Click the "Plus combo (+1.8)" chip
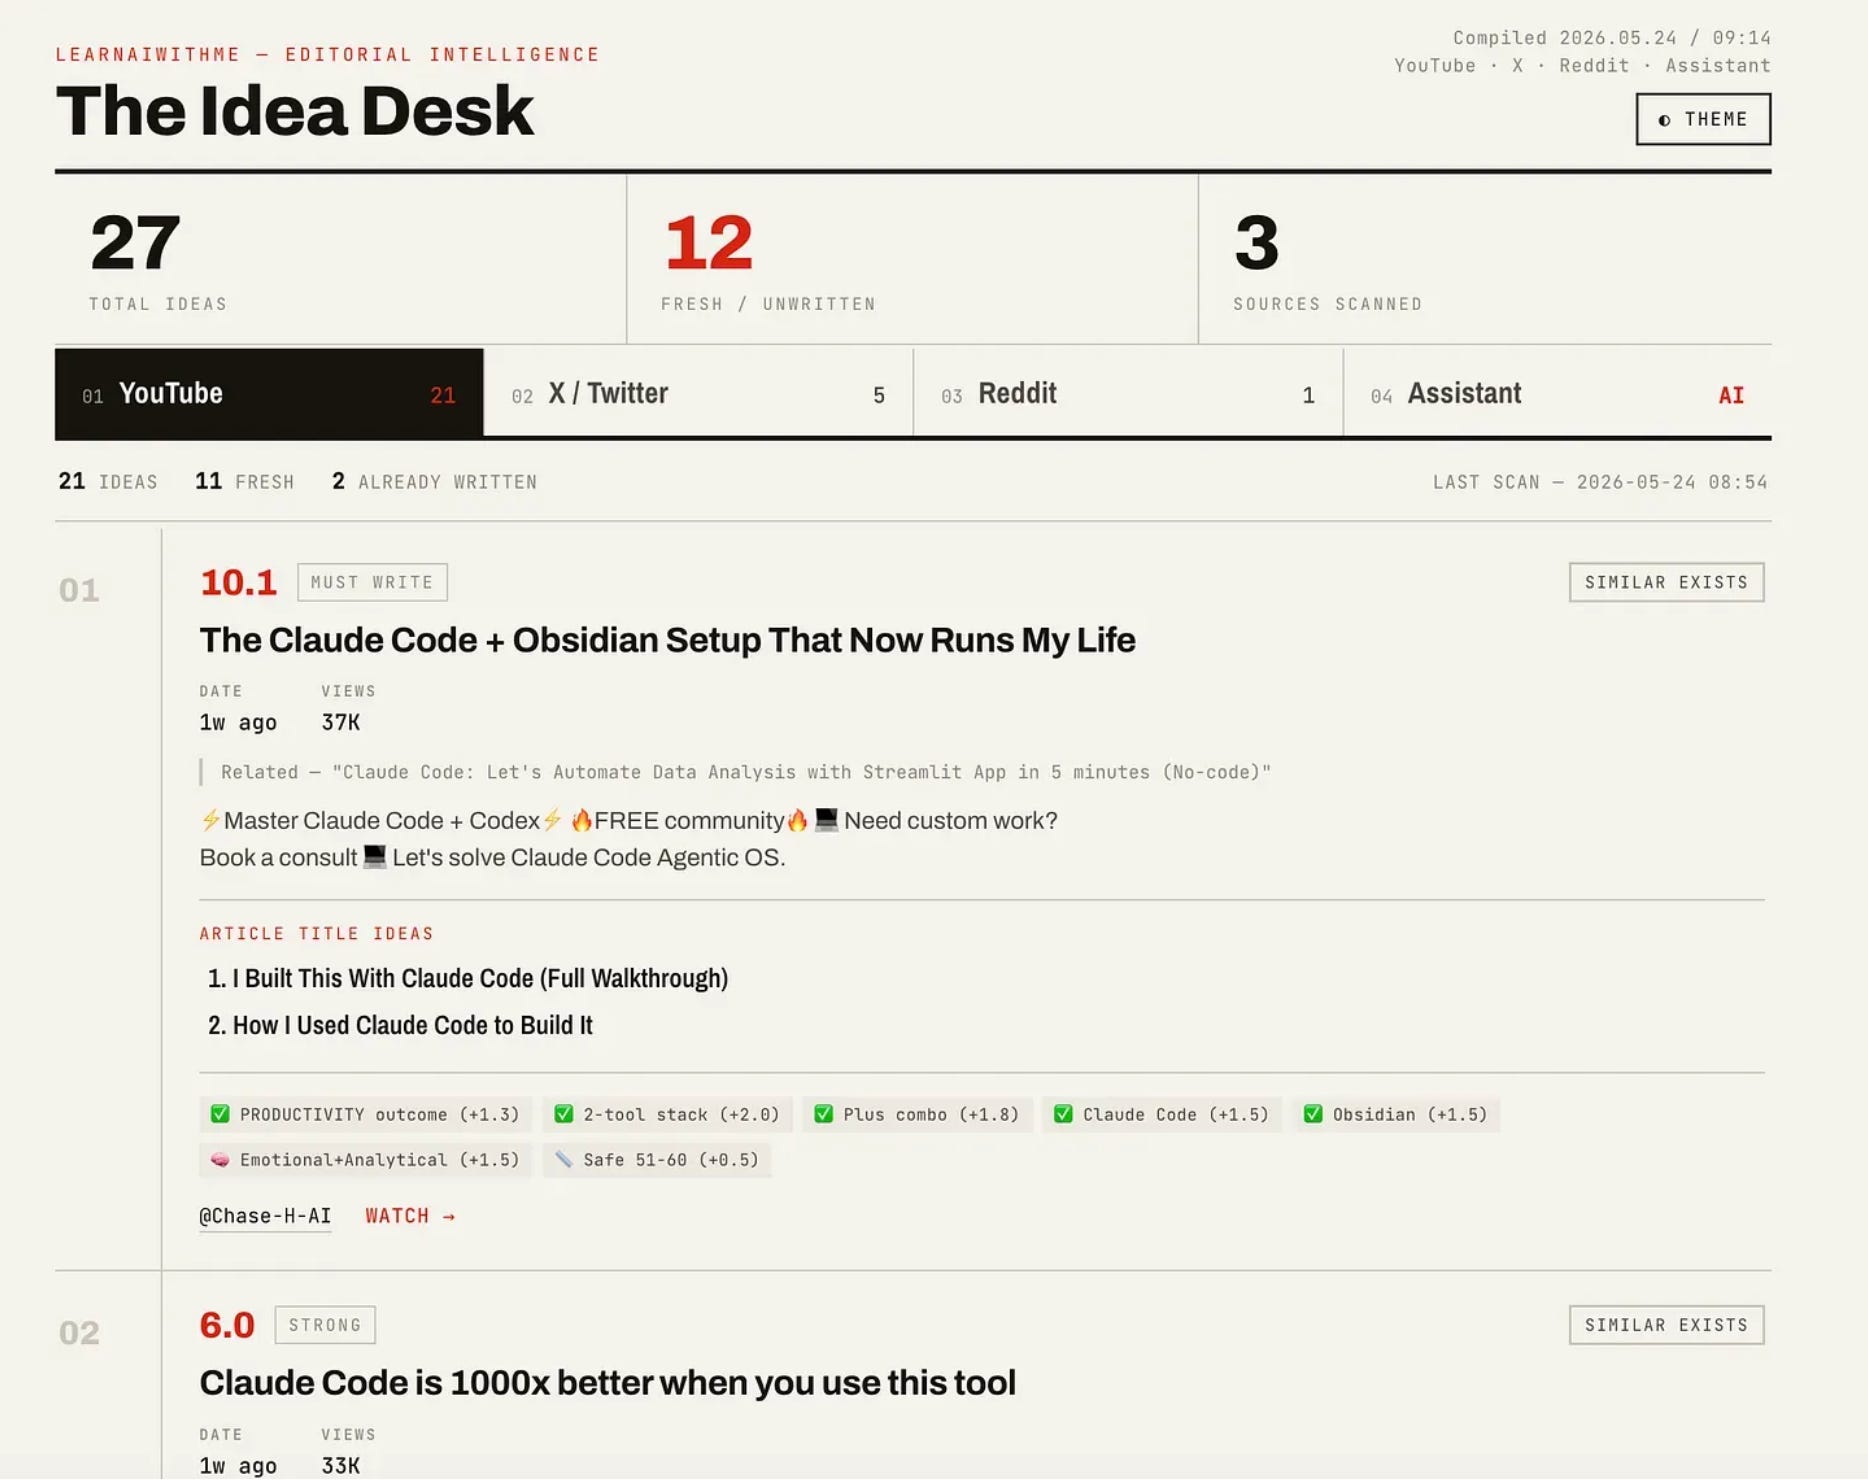This screenshot has height=1480, width=1868. [917, 1114]
